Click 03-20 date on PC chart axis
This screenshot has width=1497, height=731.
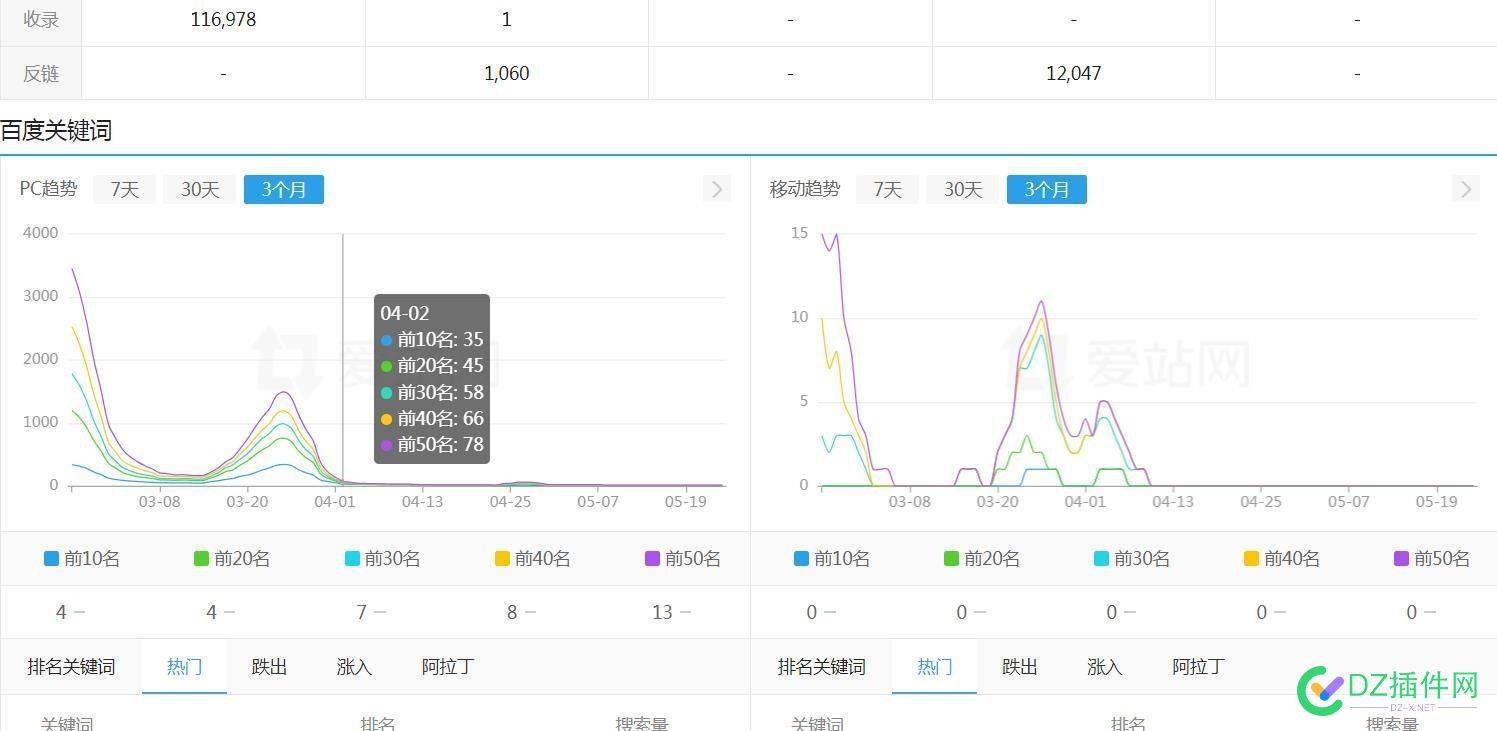point(246,501)
